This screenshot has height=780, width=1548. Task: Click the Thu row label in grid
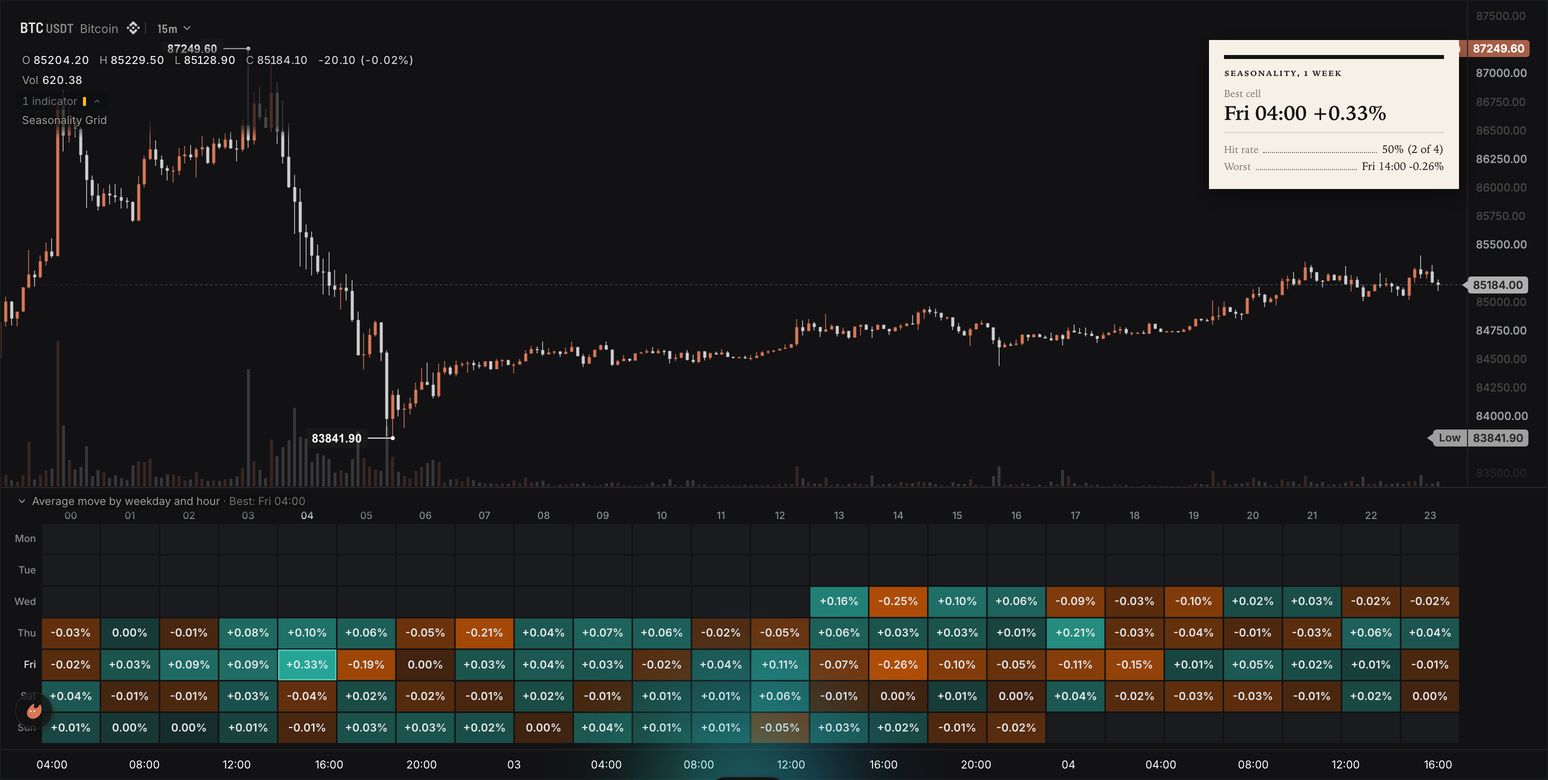(26, 633)
